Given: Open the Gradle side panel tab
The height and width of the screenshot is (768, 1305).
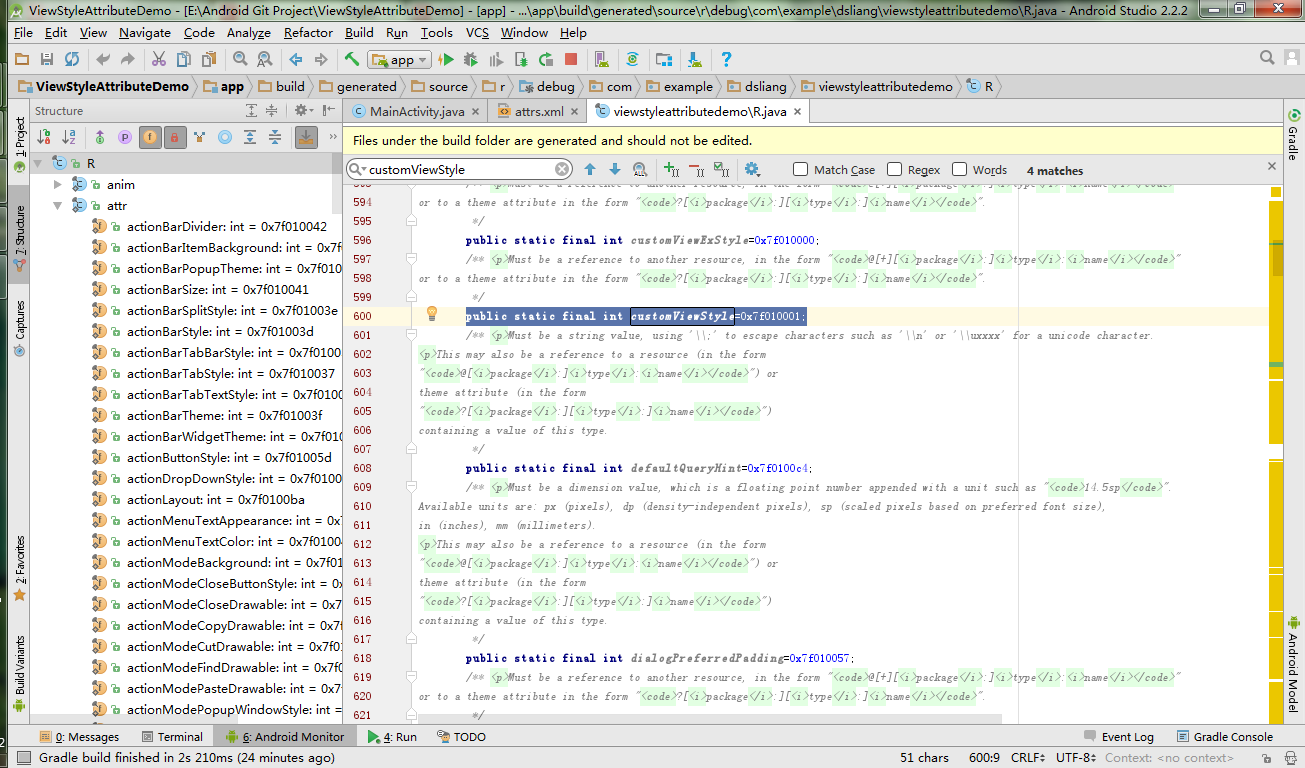Looking at the screenshot, I should click(1293, 134).
